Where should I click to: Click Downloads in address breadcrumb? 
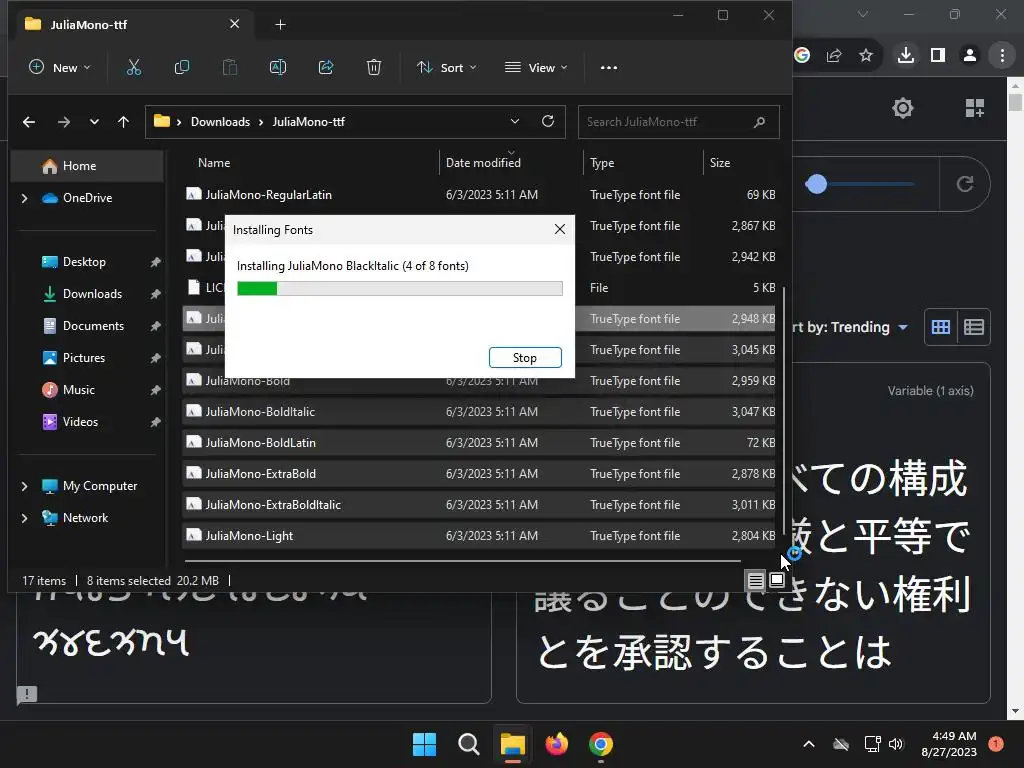click(x=220, y=122)
